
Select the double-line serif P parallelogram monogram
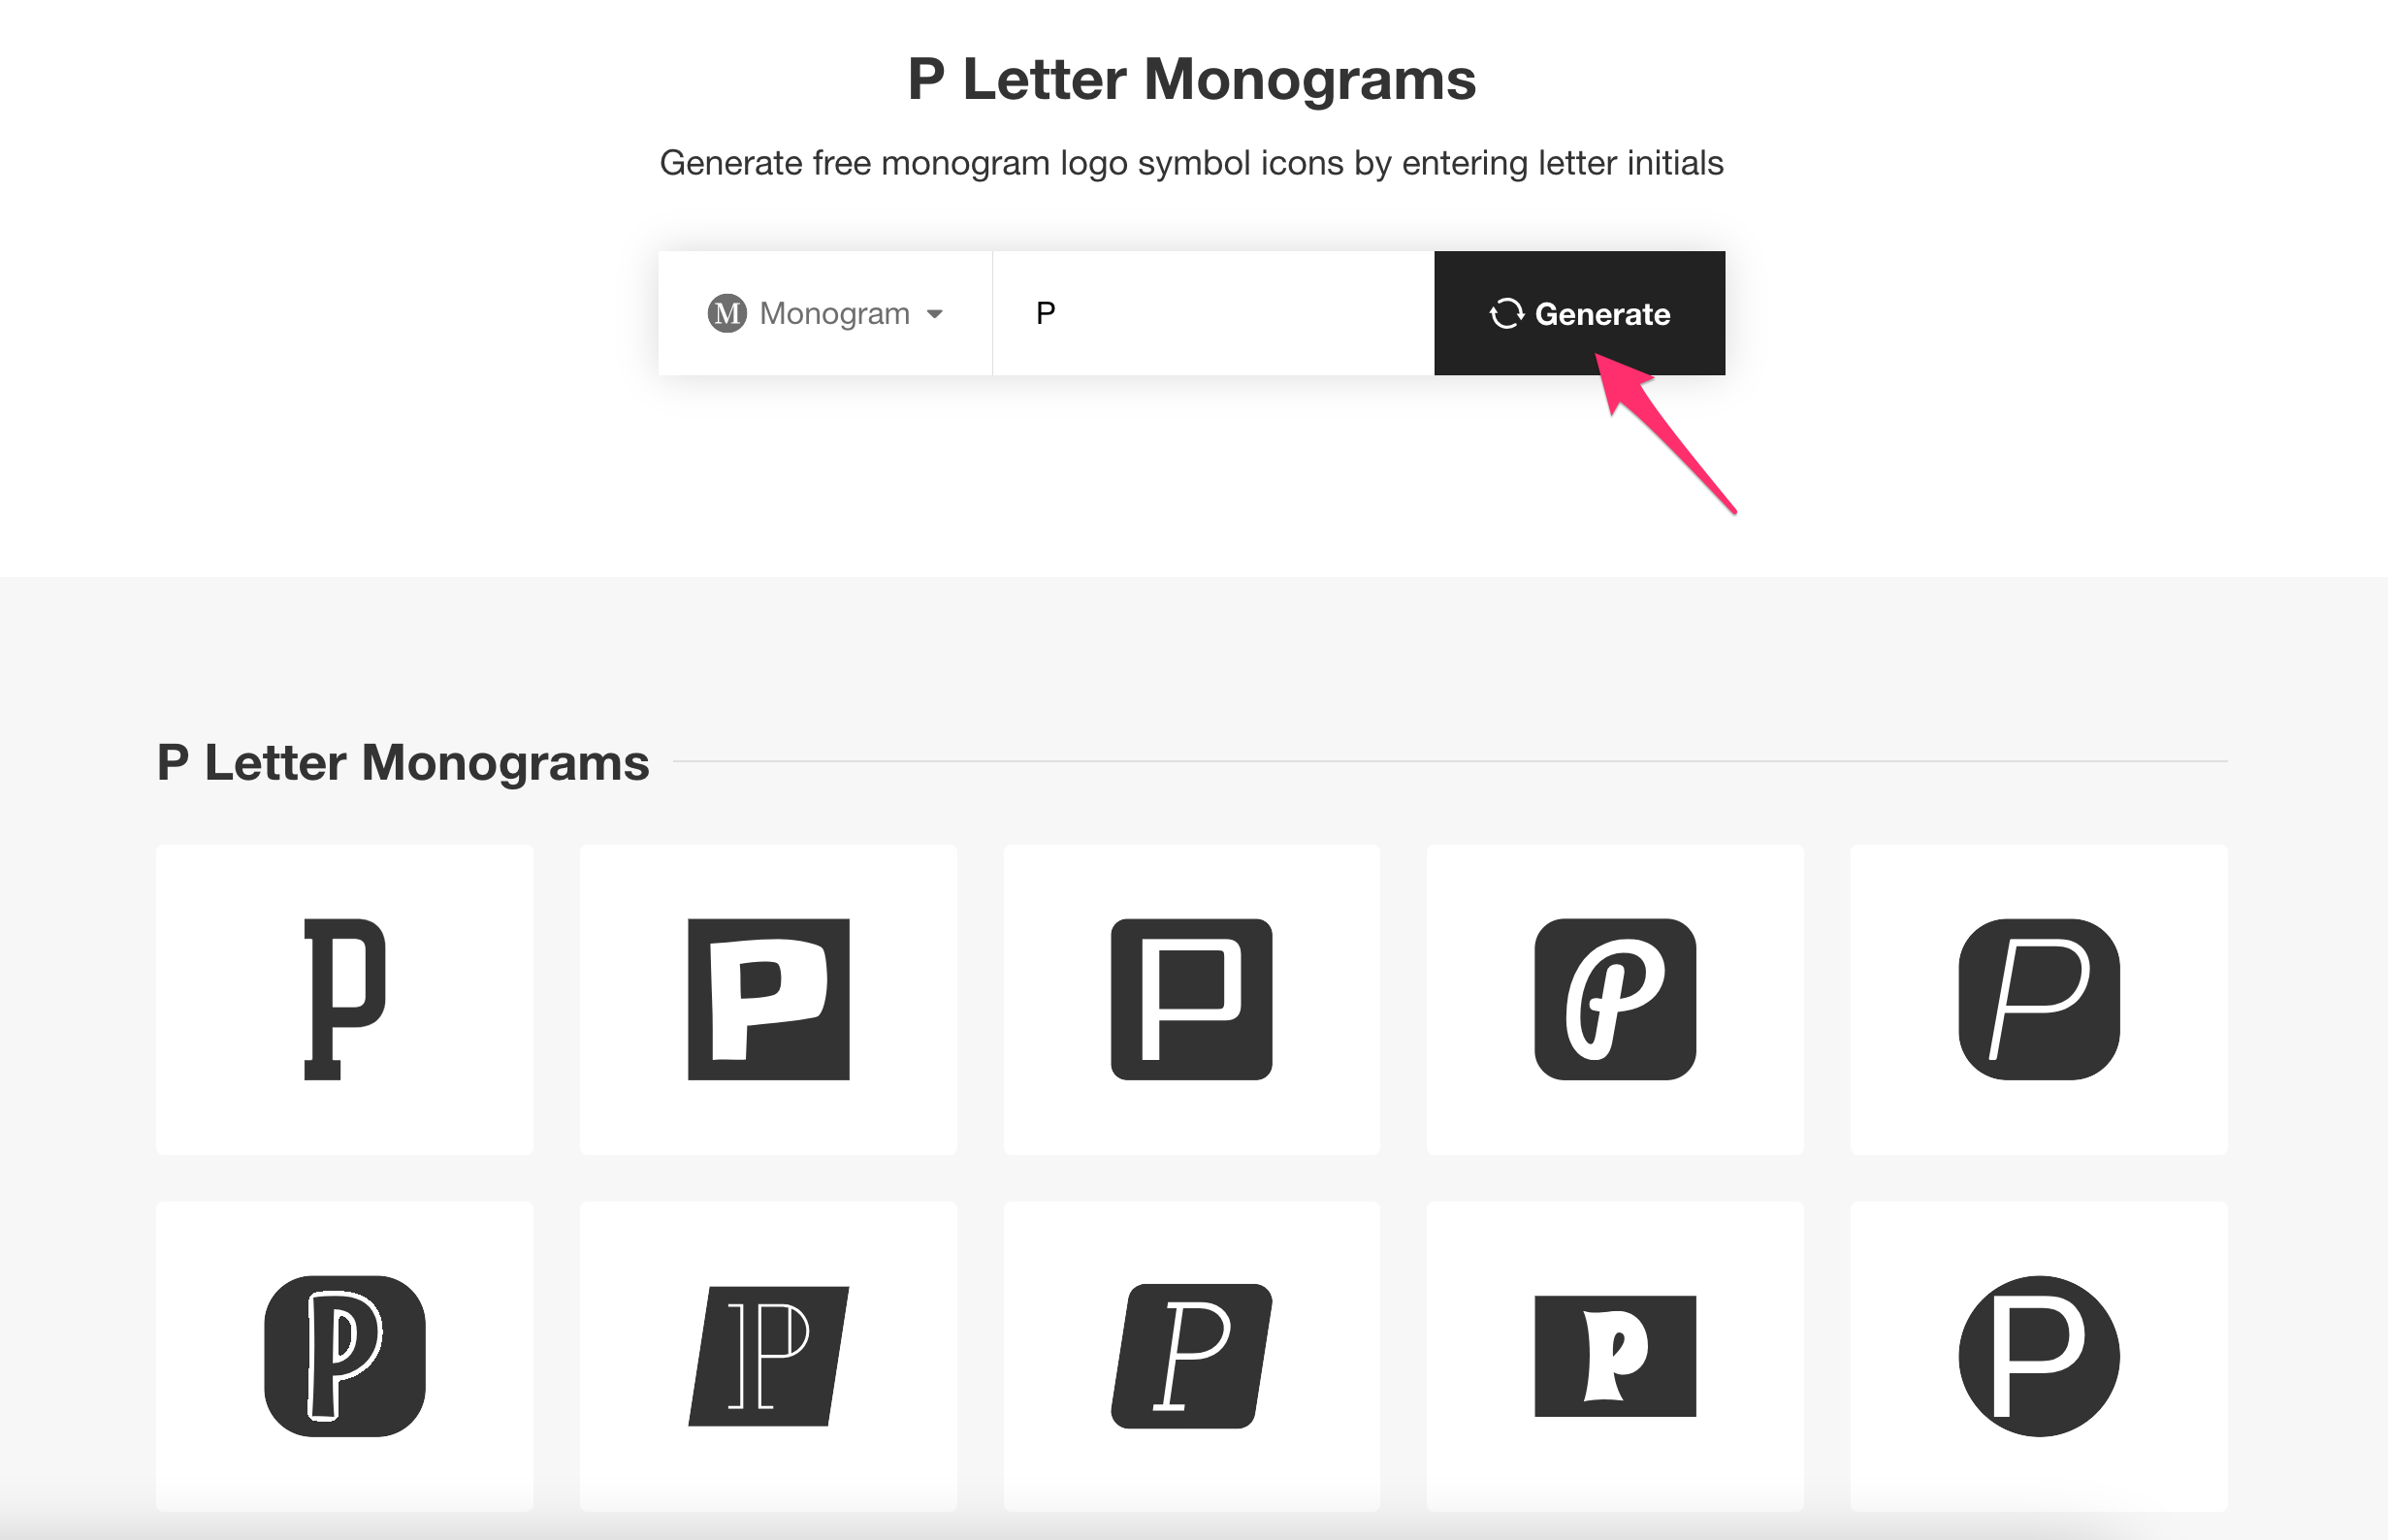[768, 1356]
